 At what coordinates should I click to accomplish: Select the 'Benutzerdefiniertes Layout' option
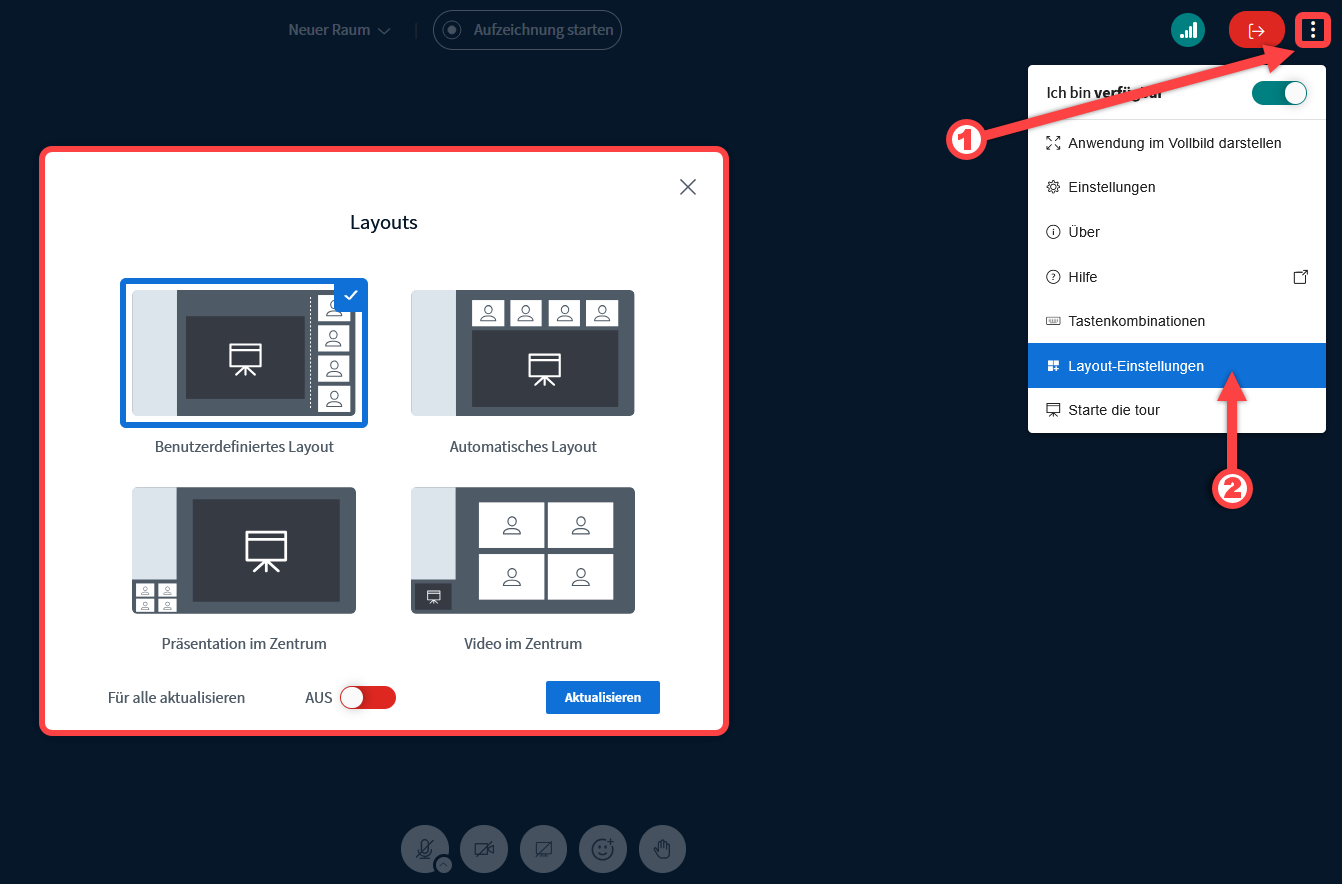244,353
